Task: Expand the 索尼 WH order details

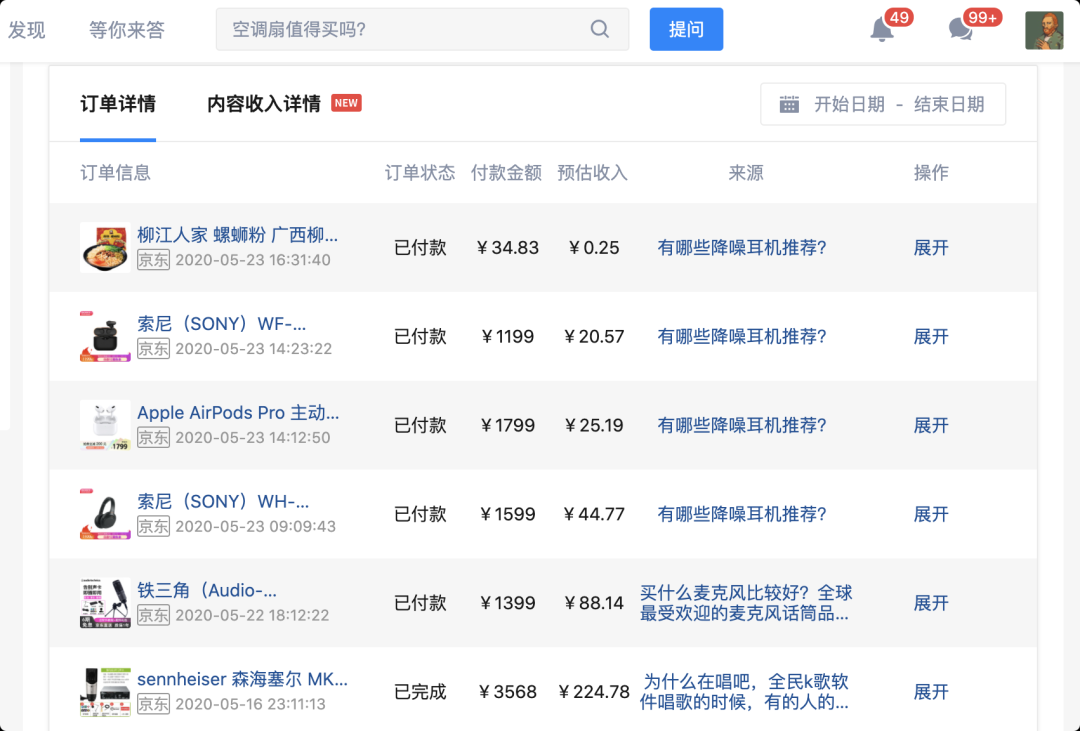Action: coord(931,515)
